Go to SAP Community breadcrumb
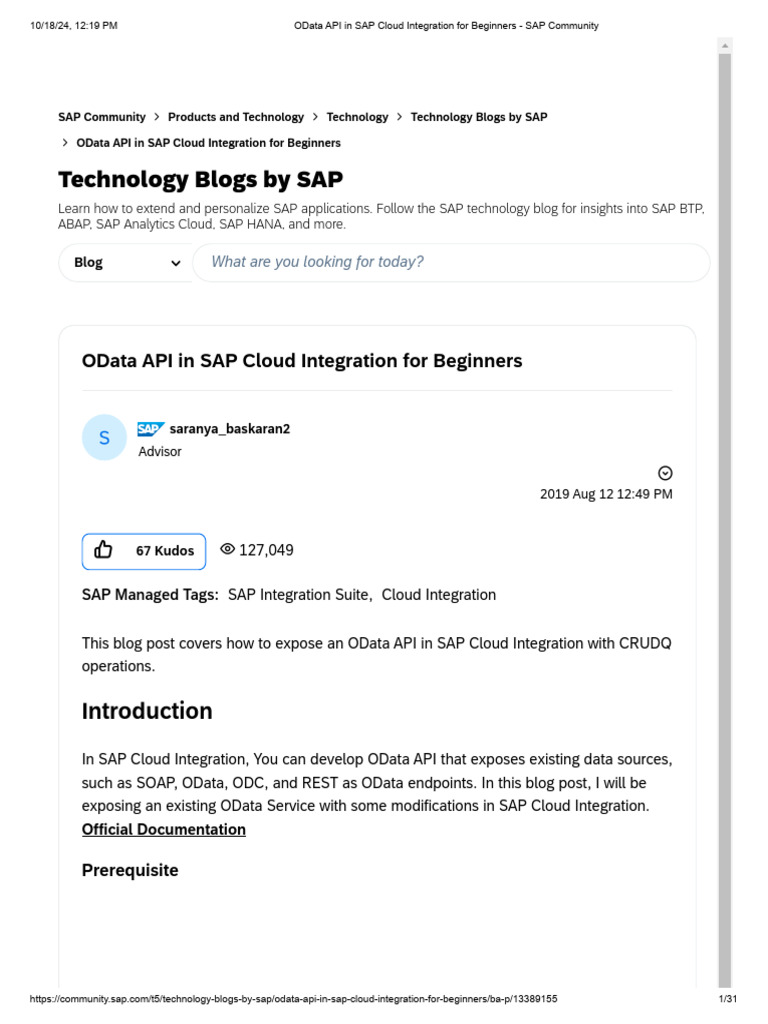This screenshot has width=768, height=1024. point(102,117)
